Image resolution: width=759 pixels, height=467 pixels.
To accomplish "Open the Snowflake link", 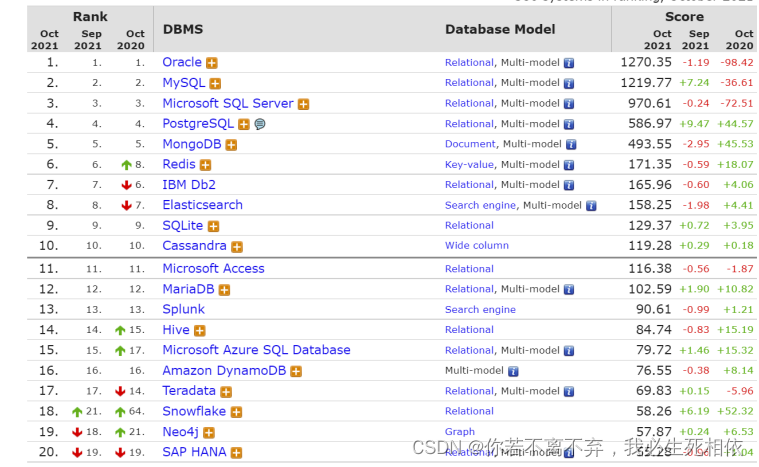I will [x=194, y=411].
